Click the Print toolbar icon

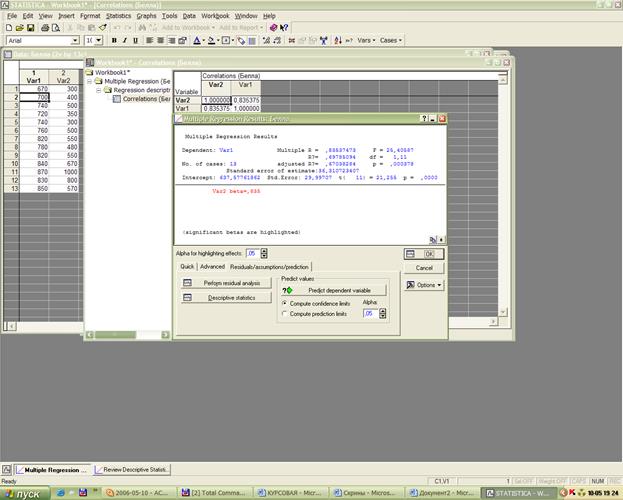(x=45, y=27)
